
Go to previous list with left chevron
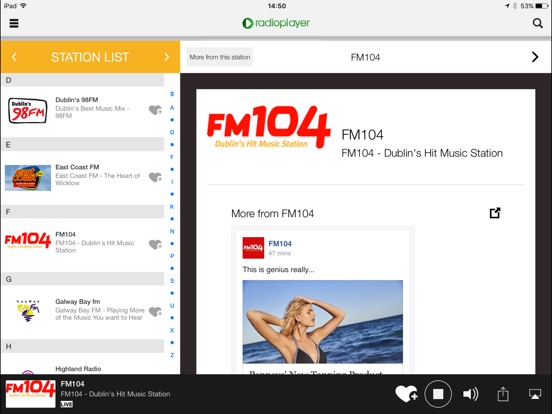[x=14, y=57]
